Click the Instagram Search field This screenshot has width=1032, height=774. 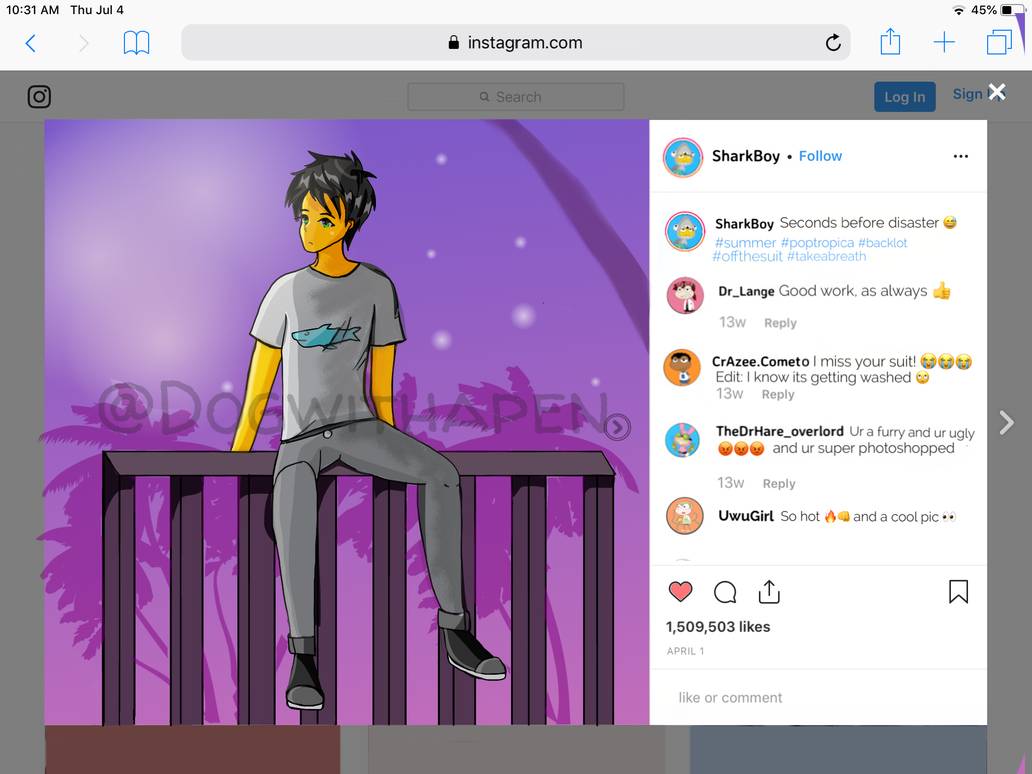pos(516,97)
